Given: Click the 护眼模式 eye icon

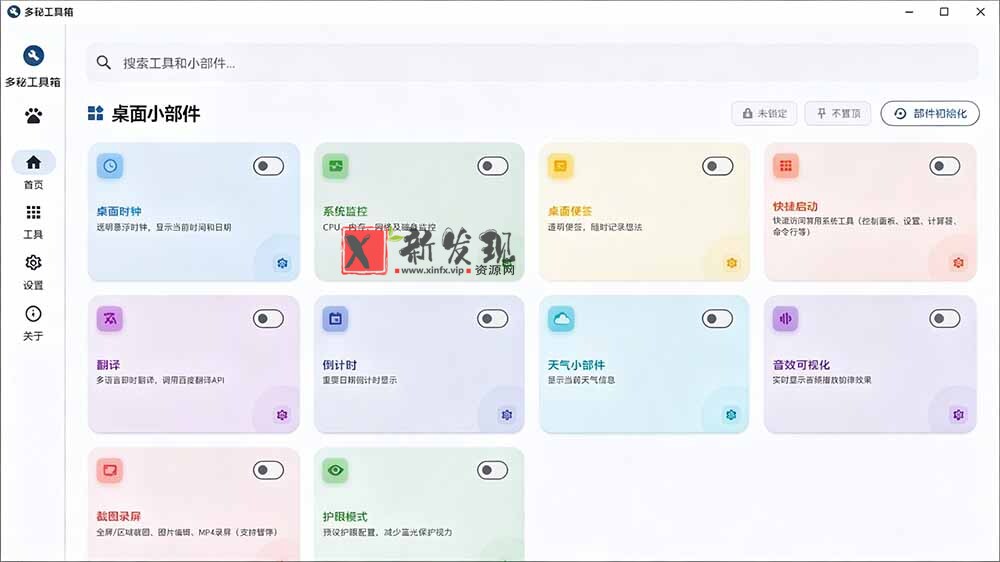Looking at the screenshot, I should point(335,471).
